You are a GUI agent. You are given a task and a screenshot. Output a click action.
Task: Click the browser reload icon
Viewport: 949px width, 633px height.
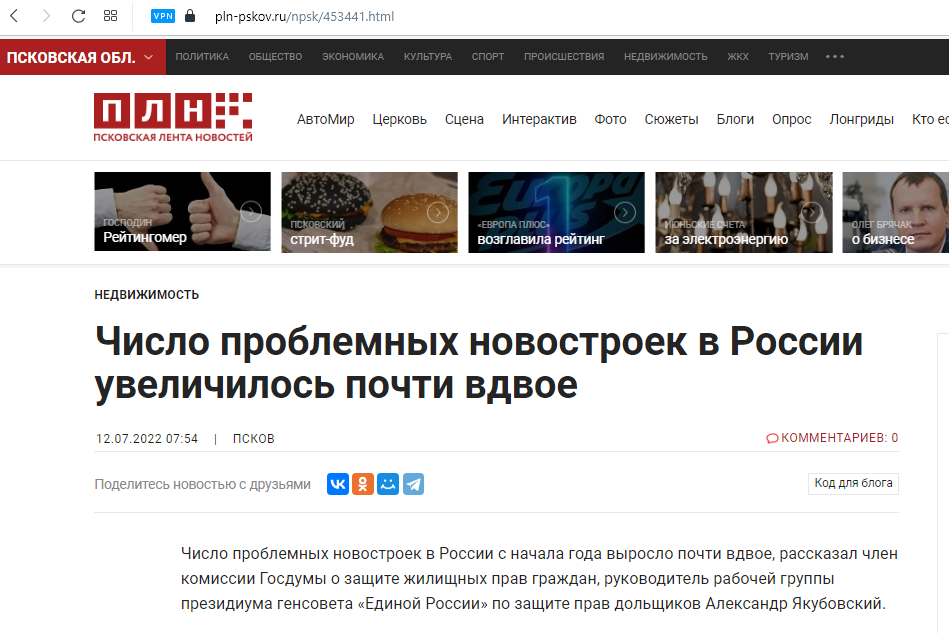(x=78, y=16)
